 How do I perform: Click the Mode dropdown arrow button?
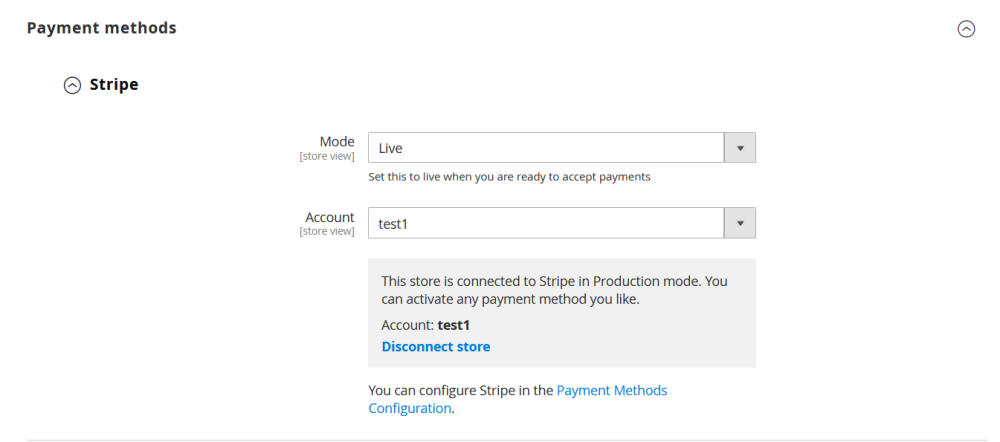coord(740,148)
